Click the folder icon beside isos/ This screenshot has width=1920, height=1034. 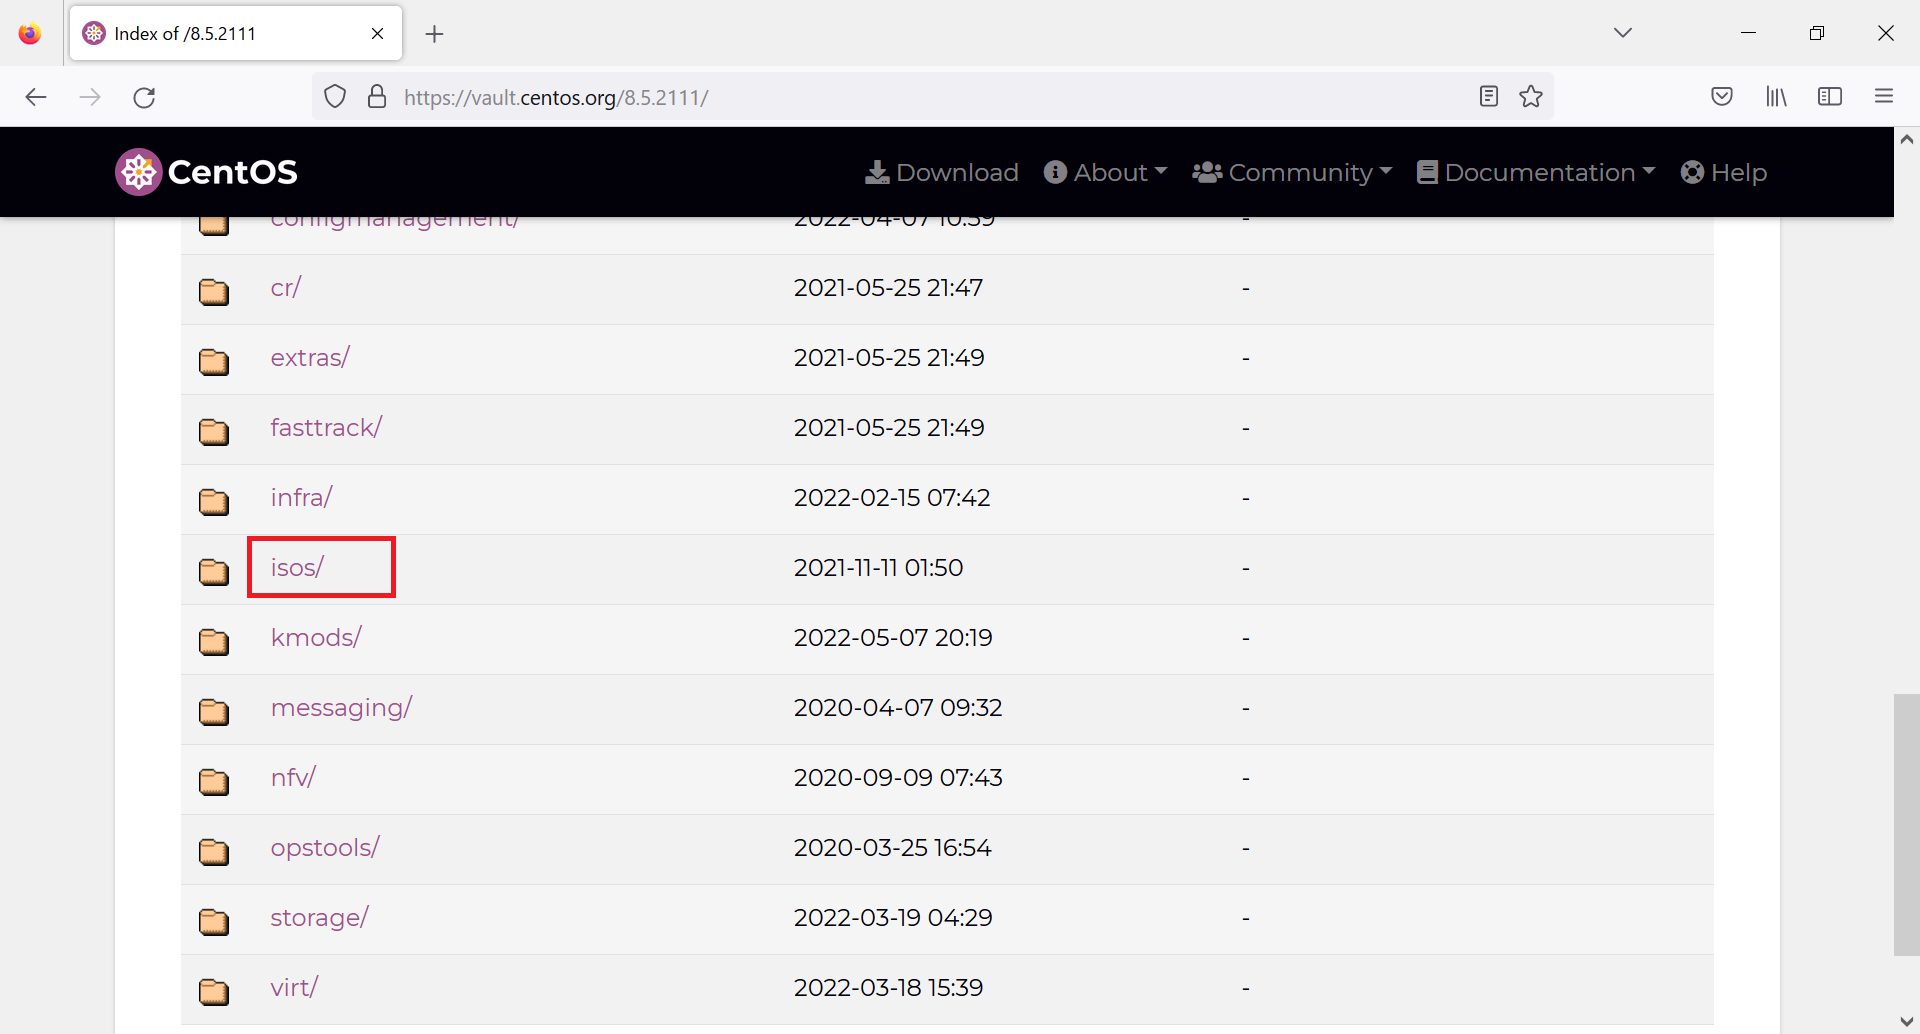pyautogui.click(x=214, y=571)
